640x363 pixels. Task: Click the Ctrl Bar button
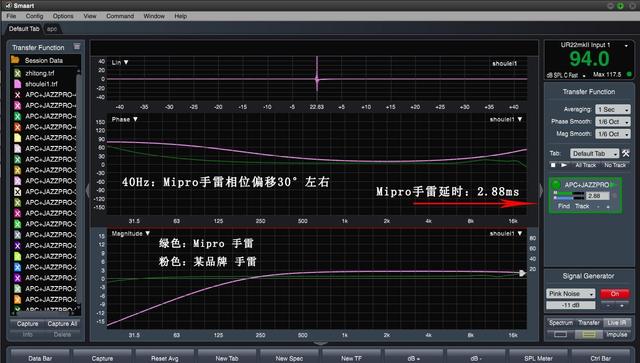pyautogui.click(x=600, y=358)
